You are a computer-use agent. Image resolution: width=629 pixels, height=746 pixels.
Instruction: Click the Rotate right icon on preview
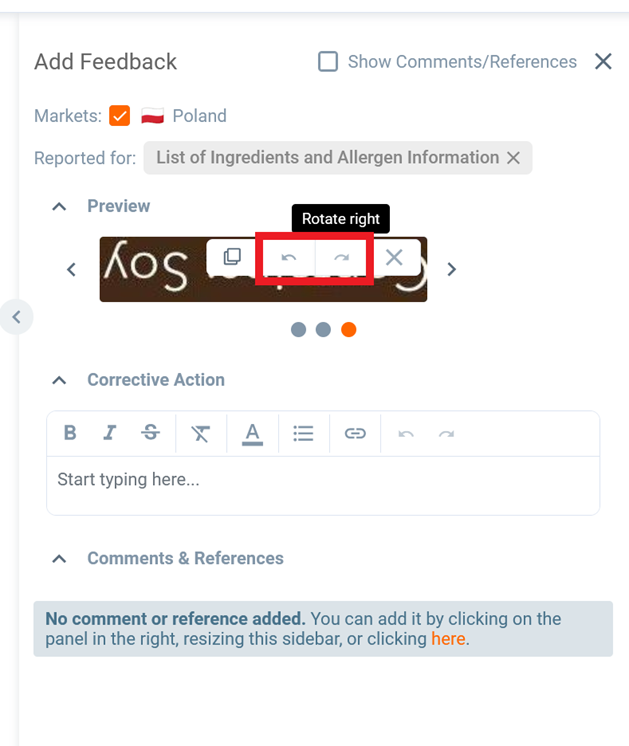(x=342, y=258)
